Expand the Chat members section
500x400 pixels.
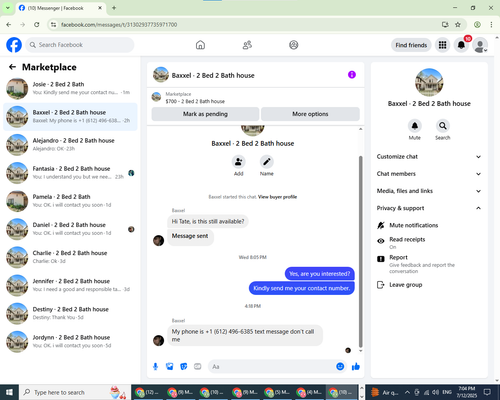click(429, 174)
